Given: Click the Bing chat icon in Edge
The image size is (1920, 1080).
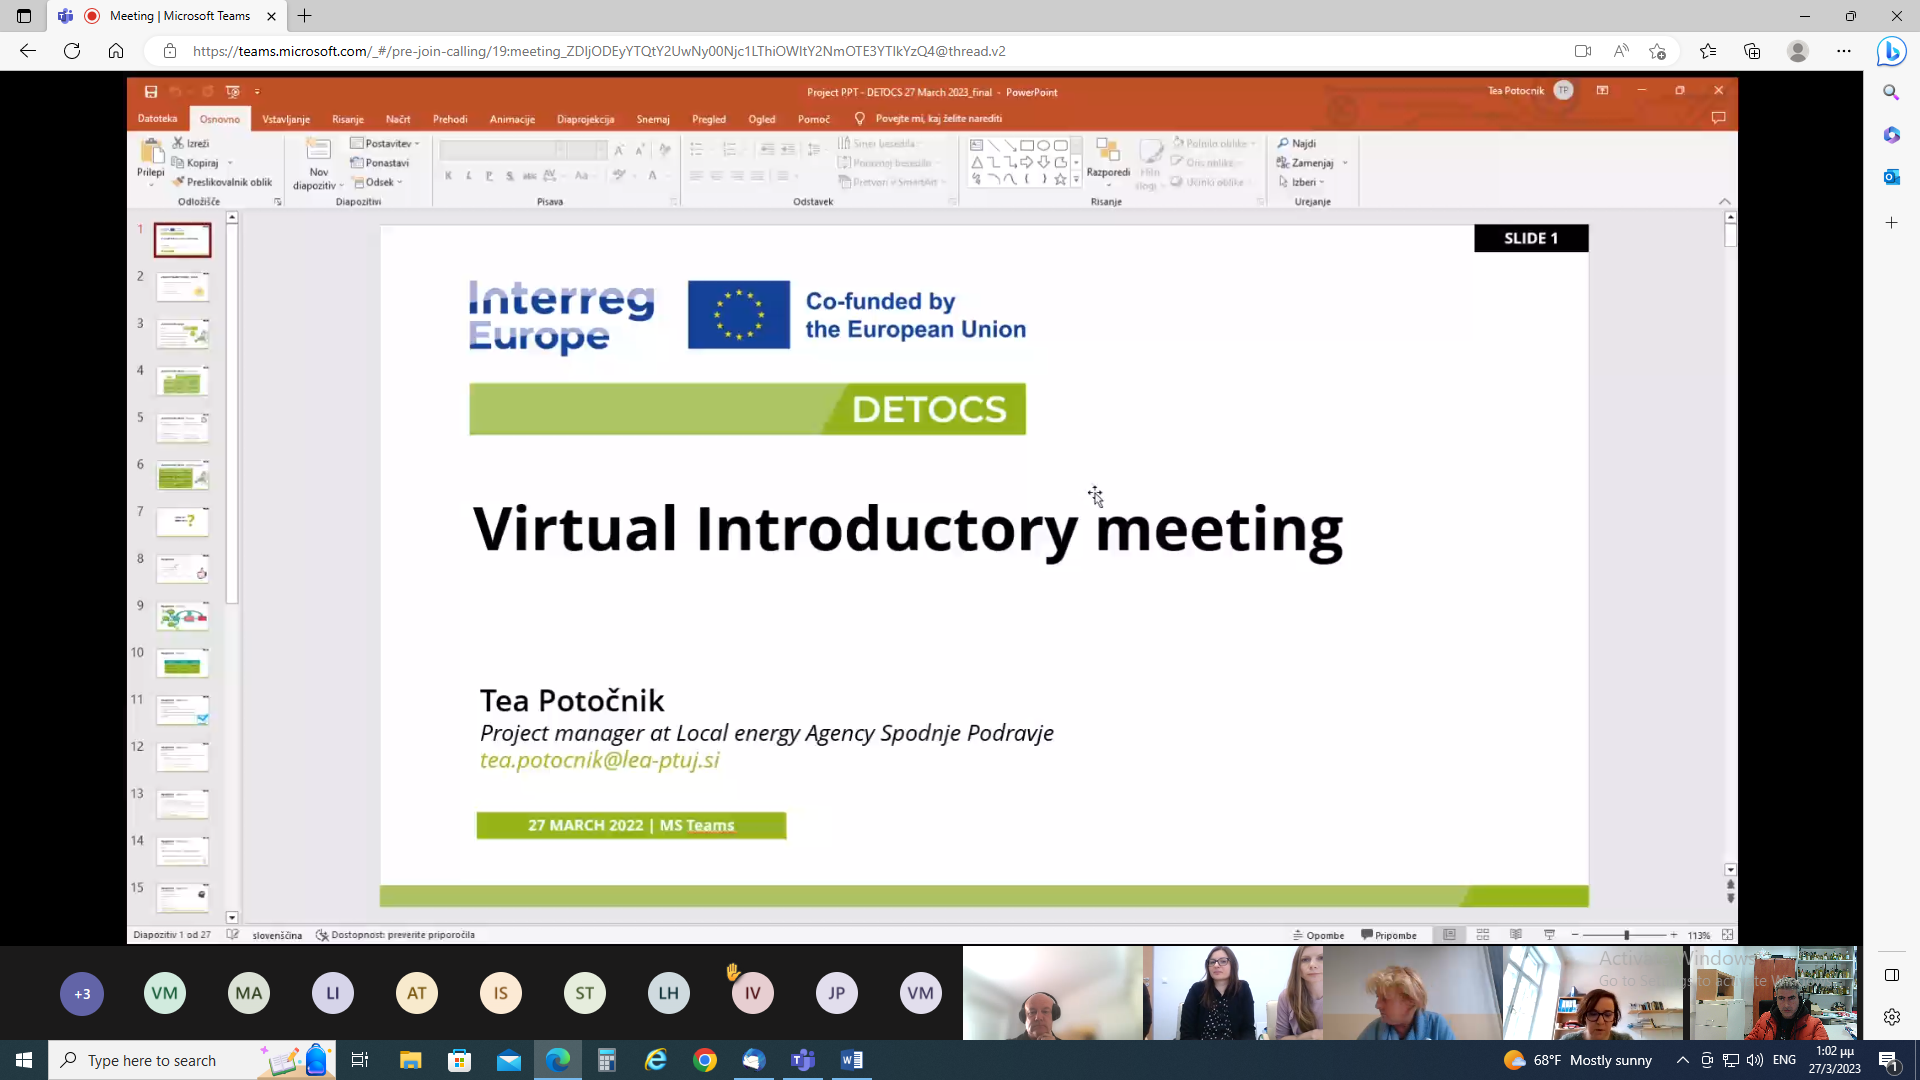Looking at the screenshot, I should [x=1891, y=51].
